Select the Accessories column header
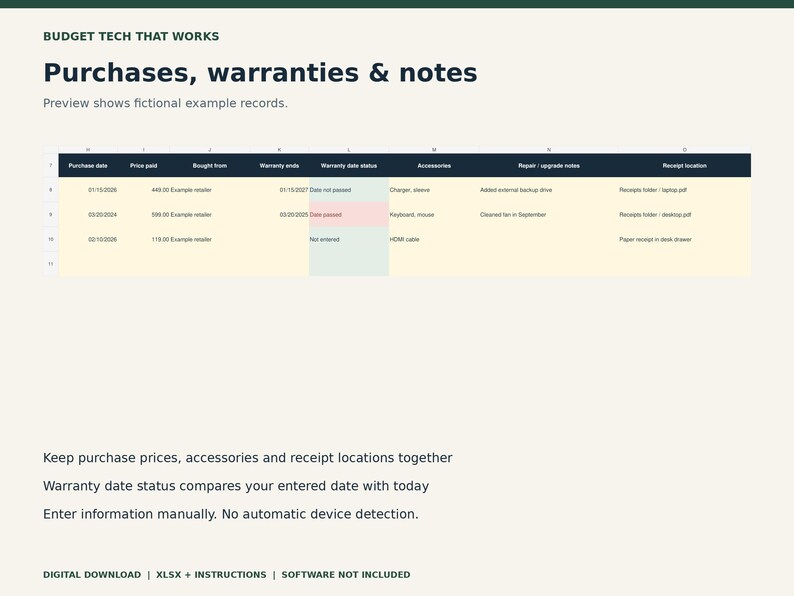Image resolution: width=794 pixels, height=596 pixels. coord(434,166)
